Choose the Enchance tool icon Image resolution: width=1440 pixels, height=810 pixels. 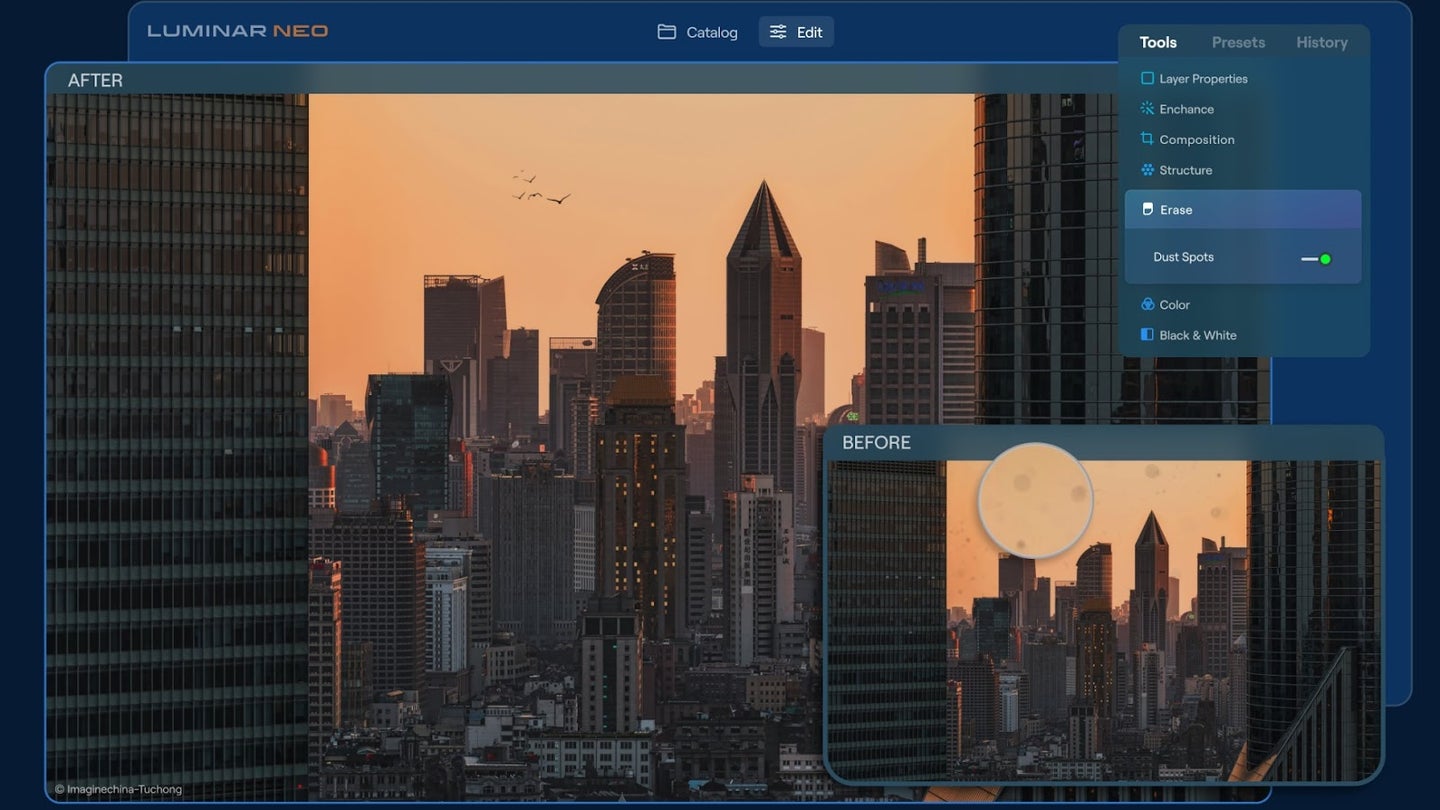point(1147,109)
